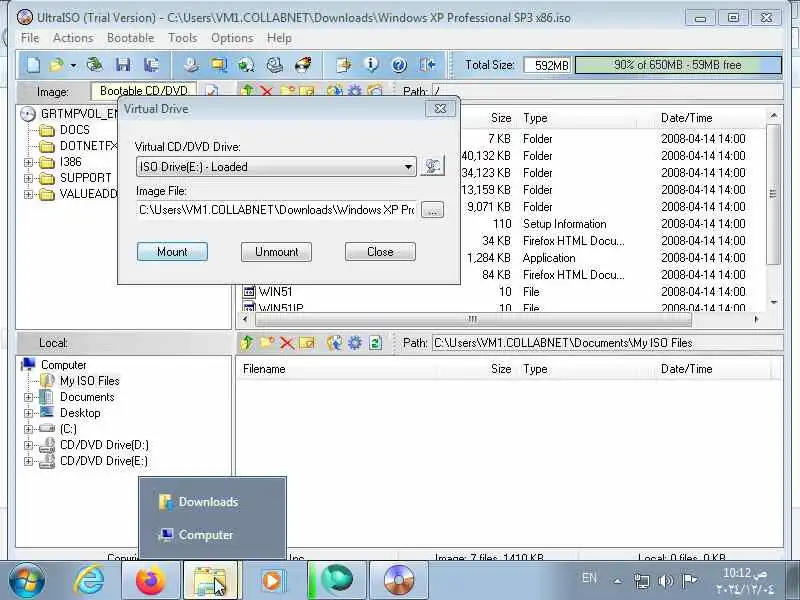Click the Local Path field
Screen dimensions: 800x600
tap(607, 343)
